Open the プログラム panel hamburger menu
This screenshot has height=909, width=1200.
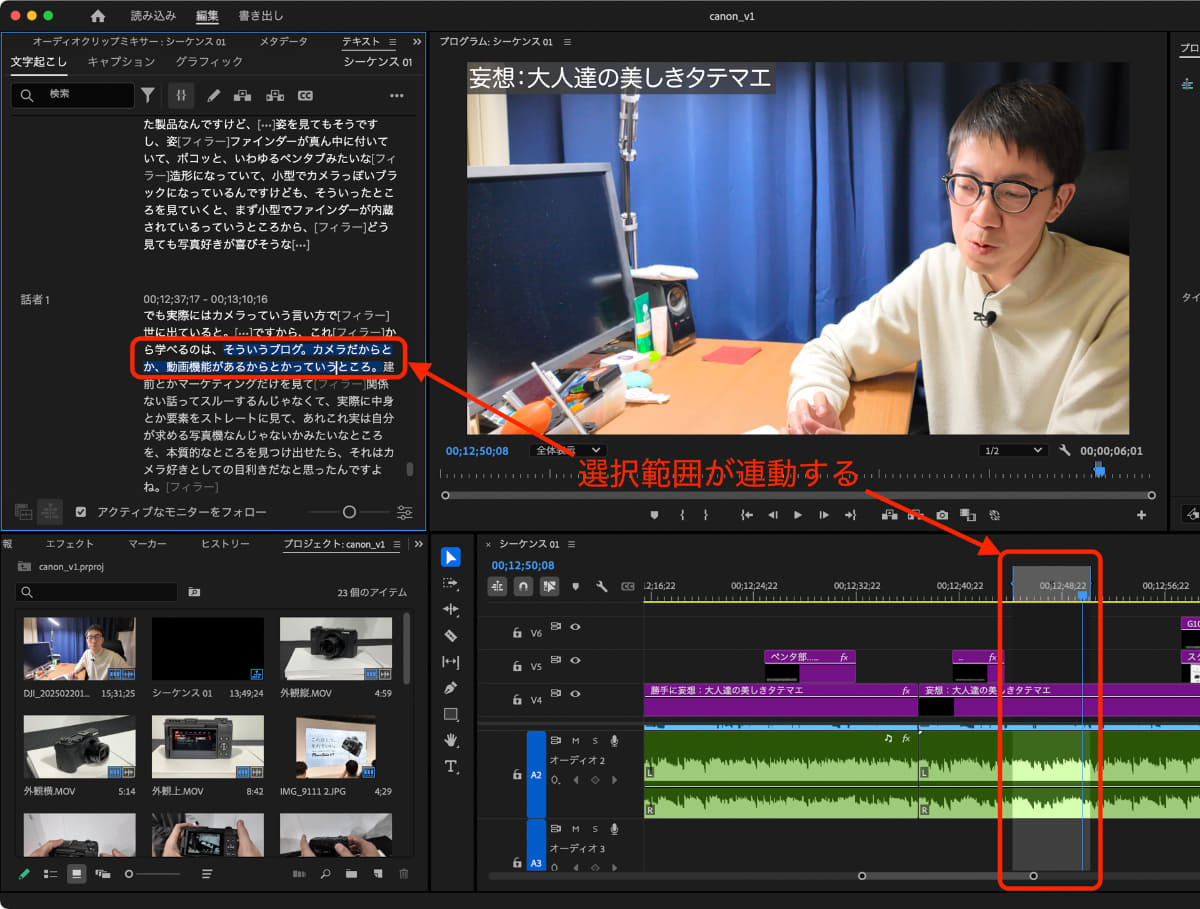click(566, 42)
